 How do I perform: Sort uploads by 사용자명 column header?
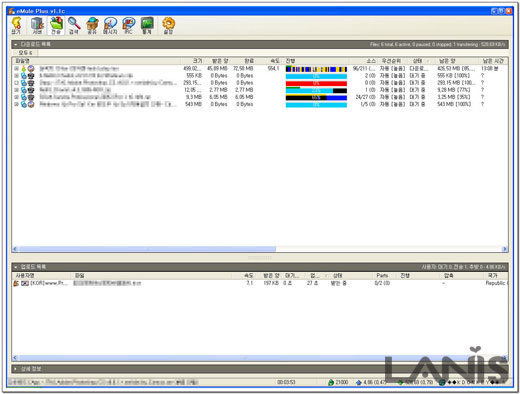click(42, 276)
